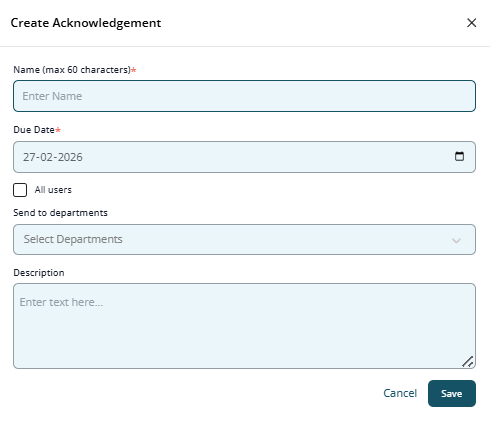490x442 pixels.
Task: Click the 'Send to departments' label
Action: [60, 213]
